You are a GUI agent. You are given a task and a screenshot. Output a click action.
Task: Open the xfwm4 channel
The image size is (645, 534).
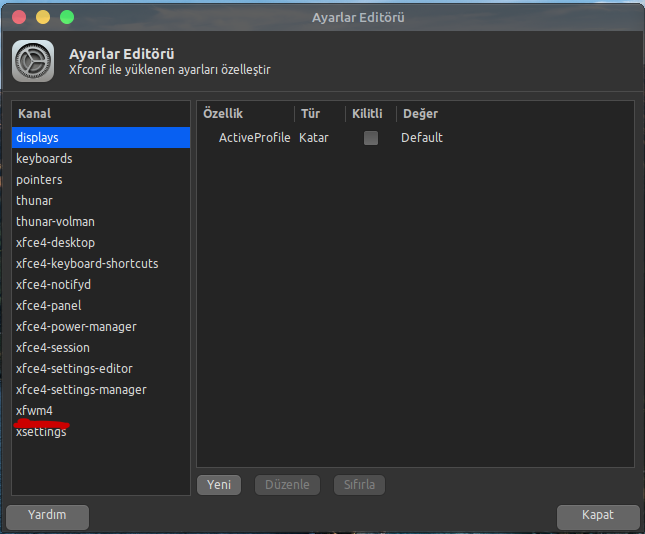pyautogui.click(x=101, y=410)
